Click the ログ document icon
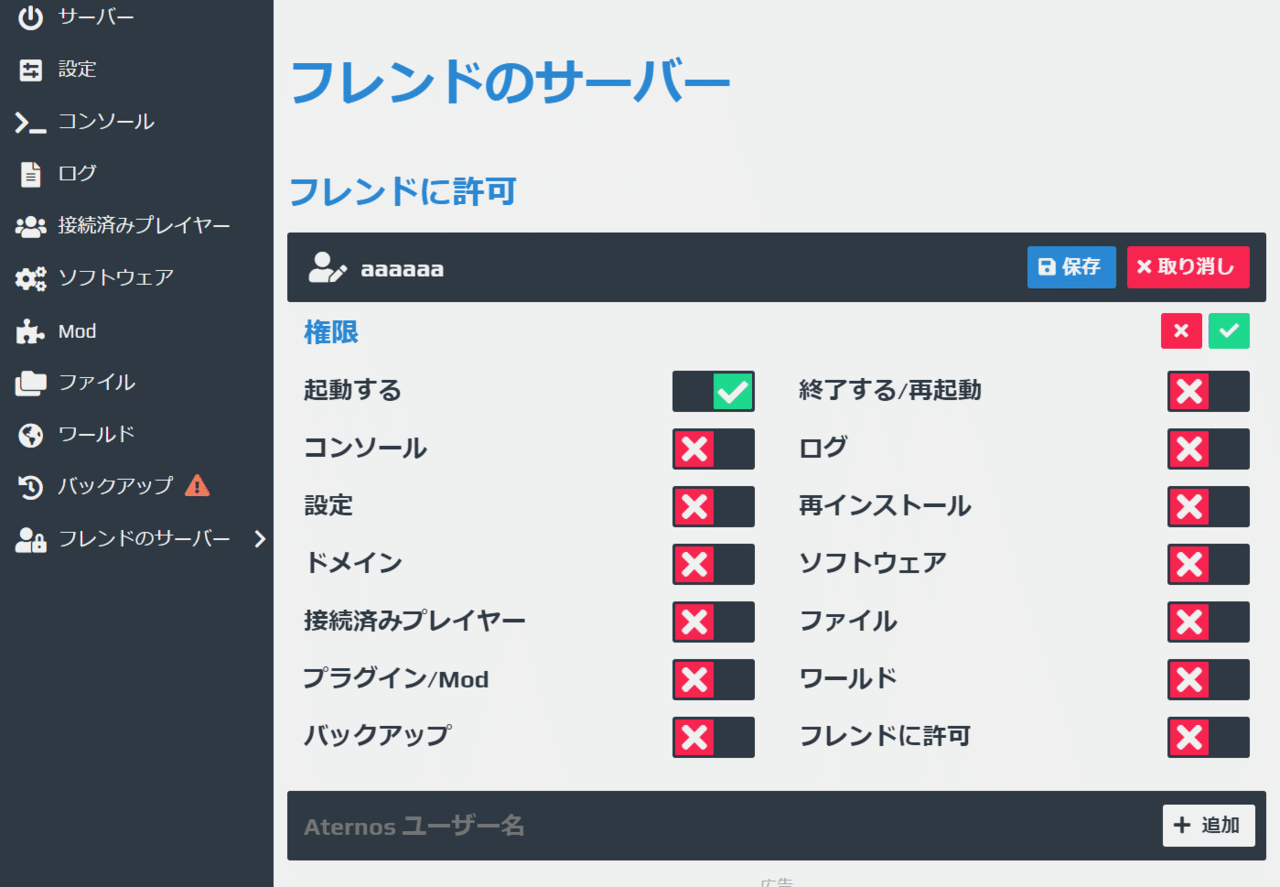This screenshot has width=1280, height=887. [30, 173]
